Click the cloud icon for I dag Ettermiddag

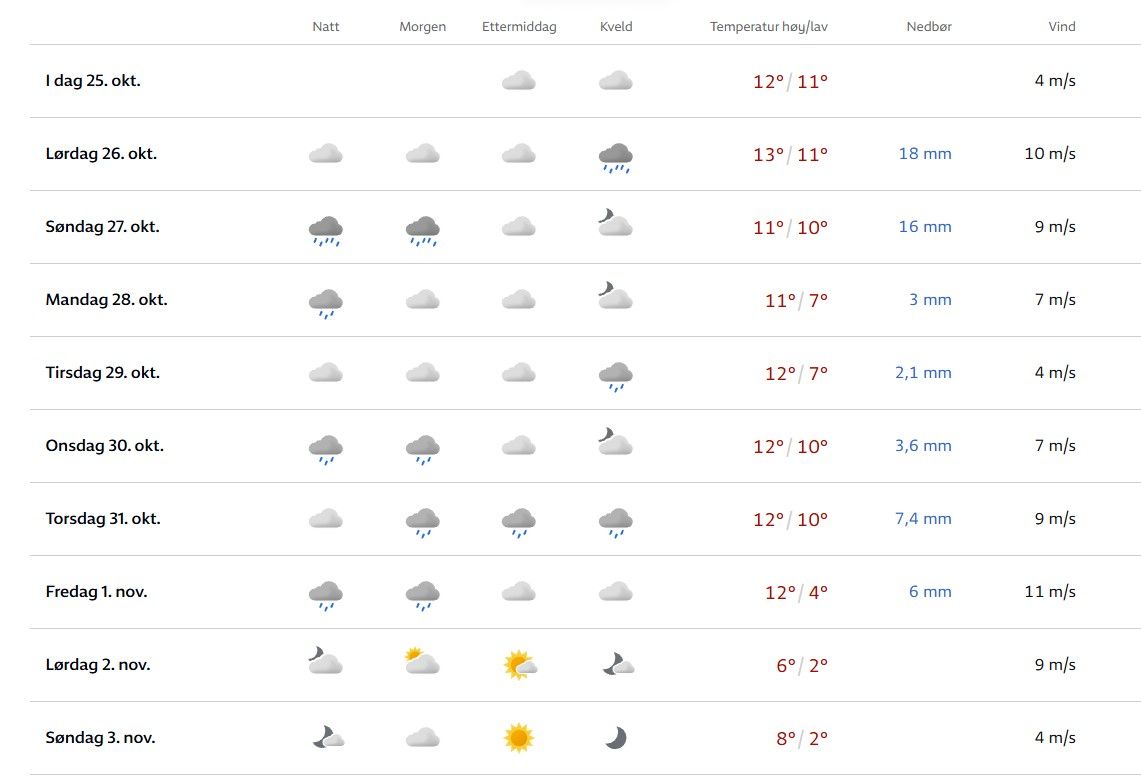click(x=518, y=81)
